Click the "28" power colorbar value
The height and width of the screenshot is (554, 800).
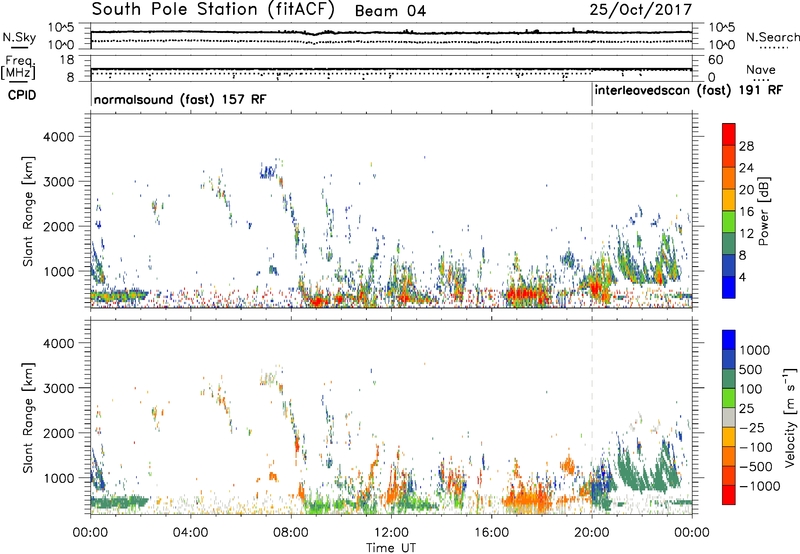click(746, 146)
